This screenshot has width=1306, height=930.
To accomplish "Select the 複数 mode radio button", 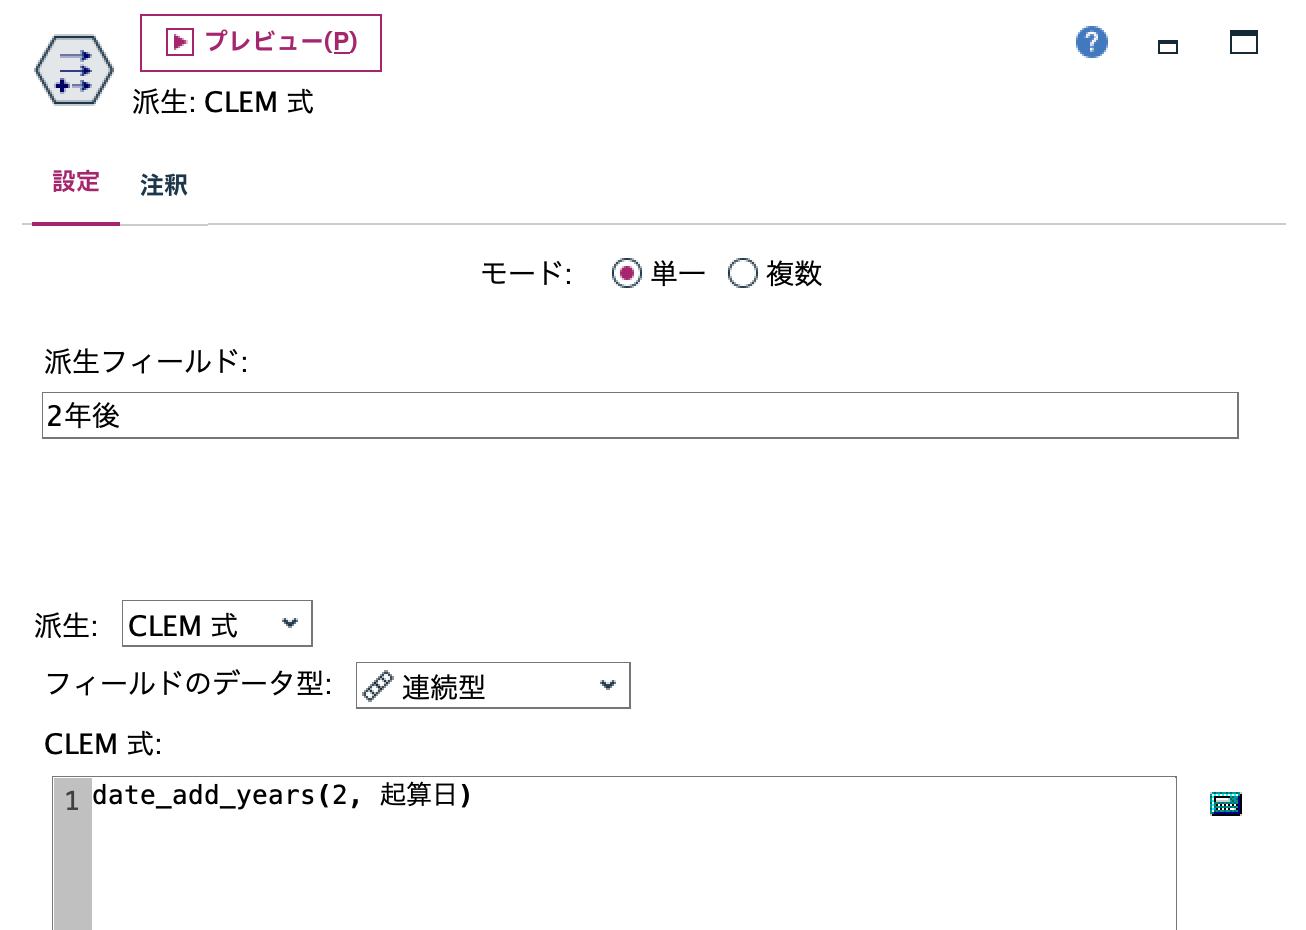I will [743, 273].
